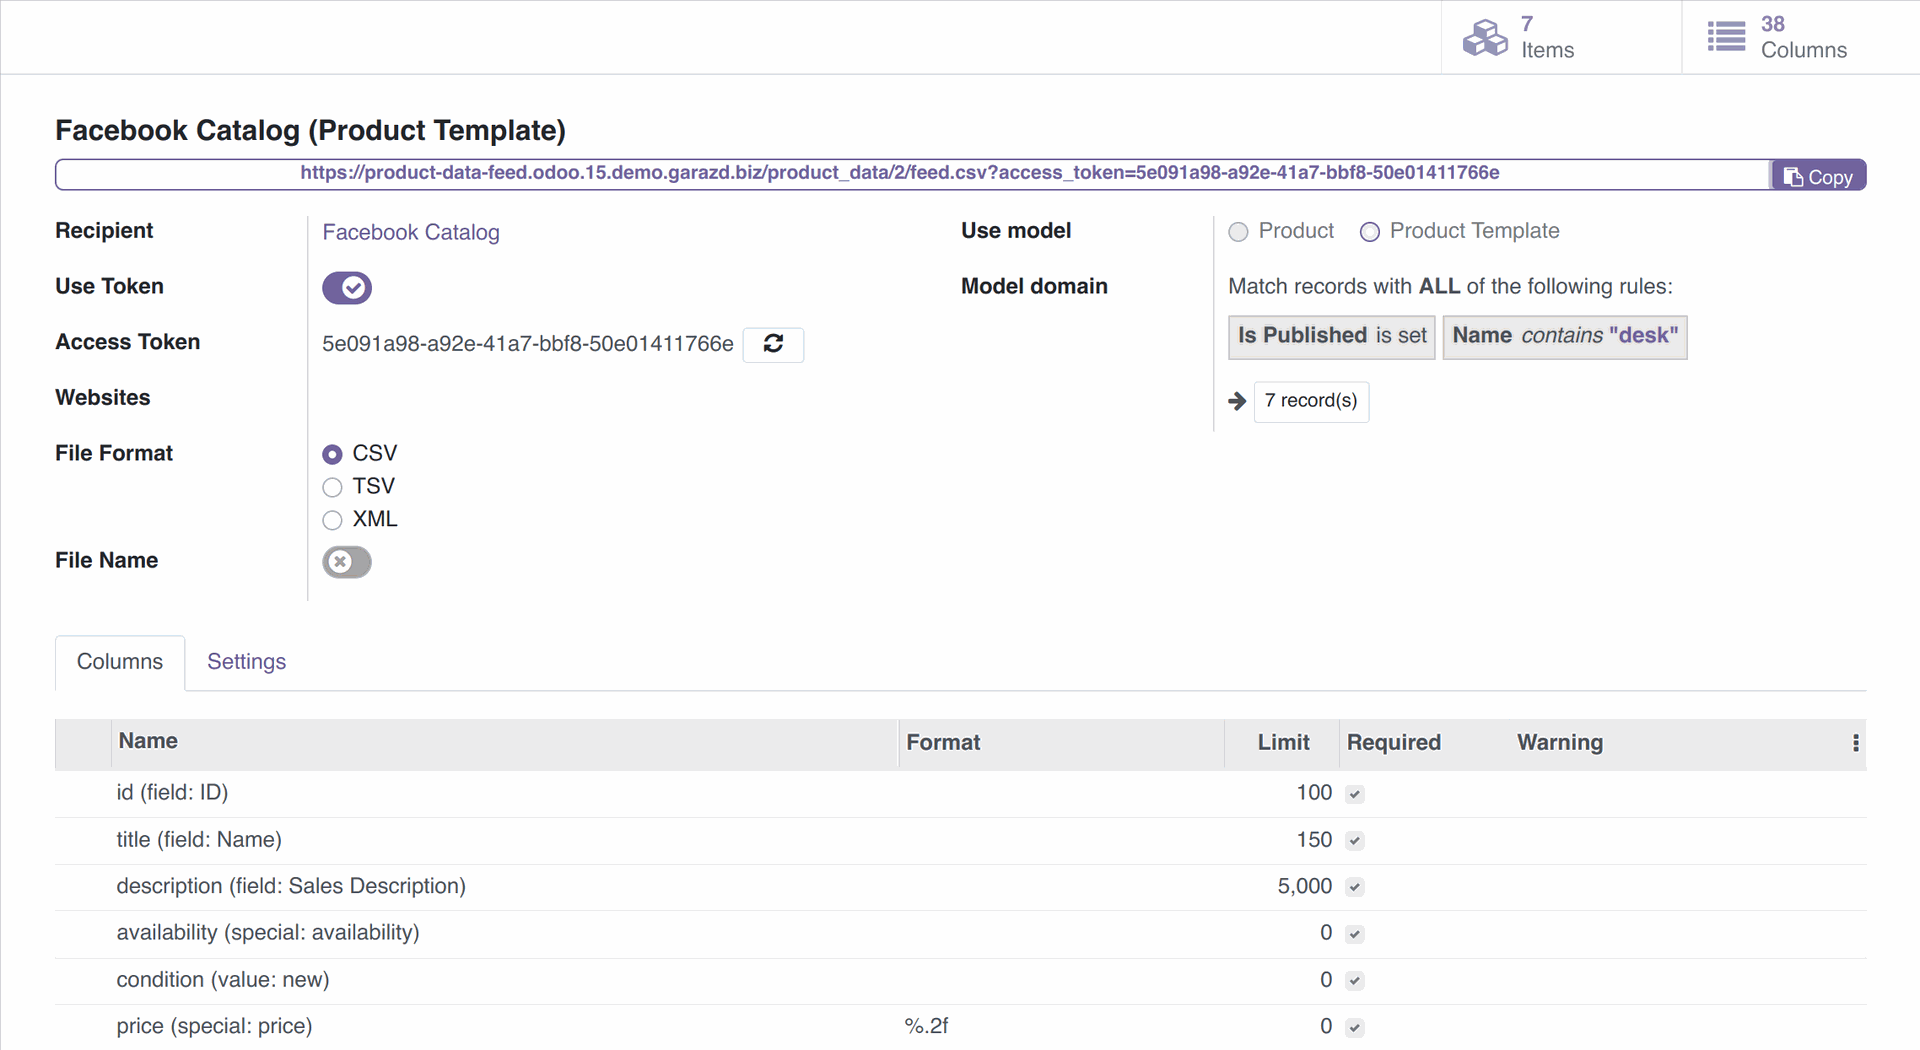Viewport: 1920px width, 1050px height.
Task: Sort table by Limit column header
Action: 1283,743
